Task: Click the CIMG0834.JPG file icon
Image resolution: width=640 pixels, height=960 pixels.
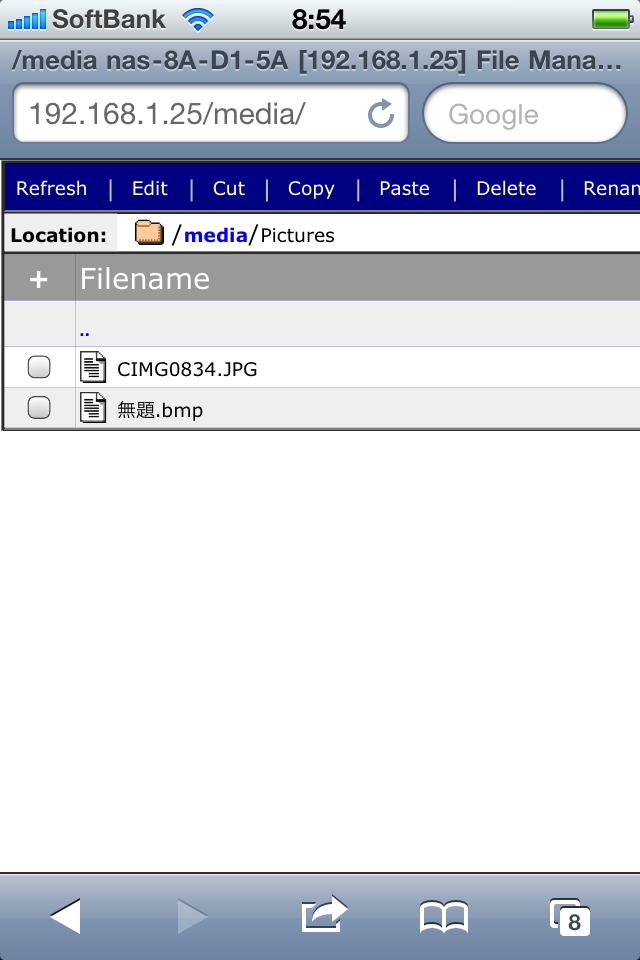Action: tap(93, 368)
